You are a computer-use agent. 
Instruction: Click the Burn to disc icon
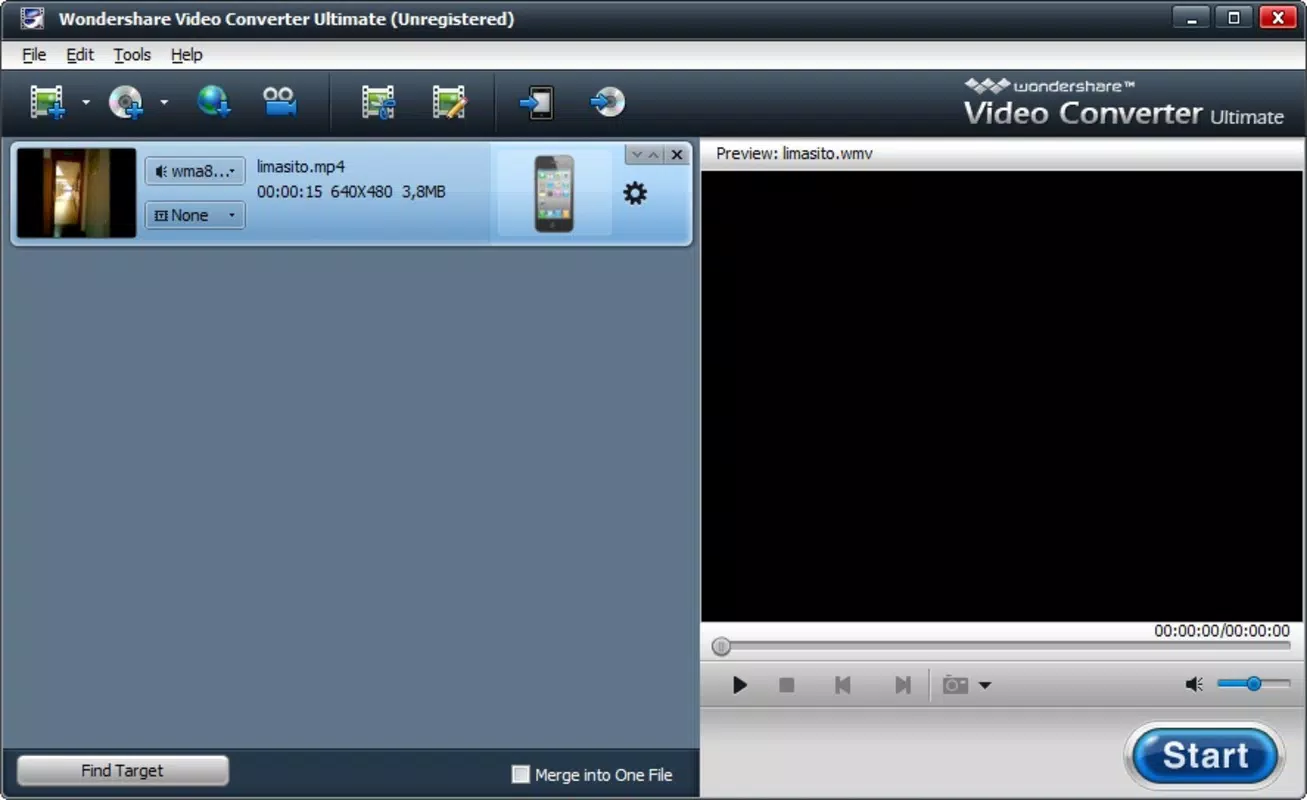click(x=608, y=102)
